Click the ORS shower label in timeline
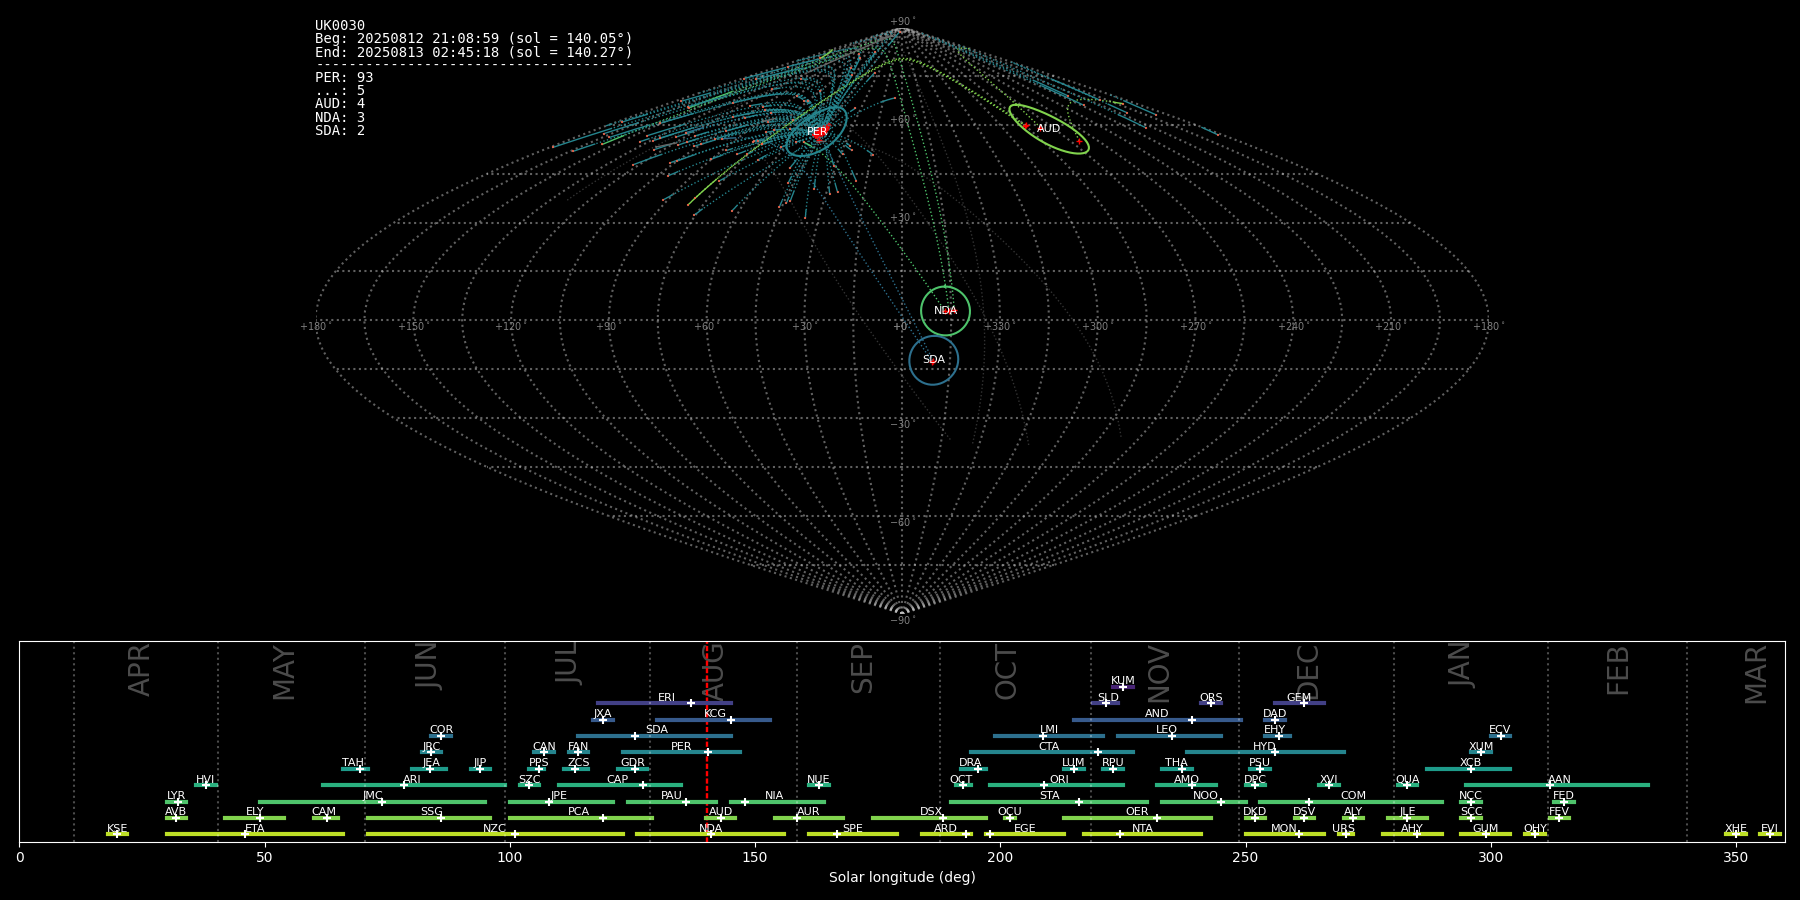Image resolution: width=1800 pixels, height=900 pixels. coord(1211,698)
